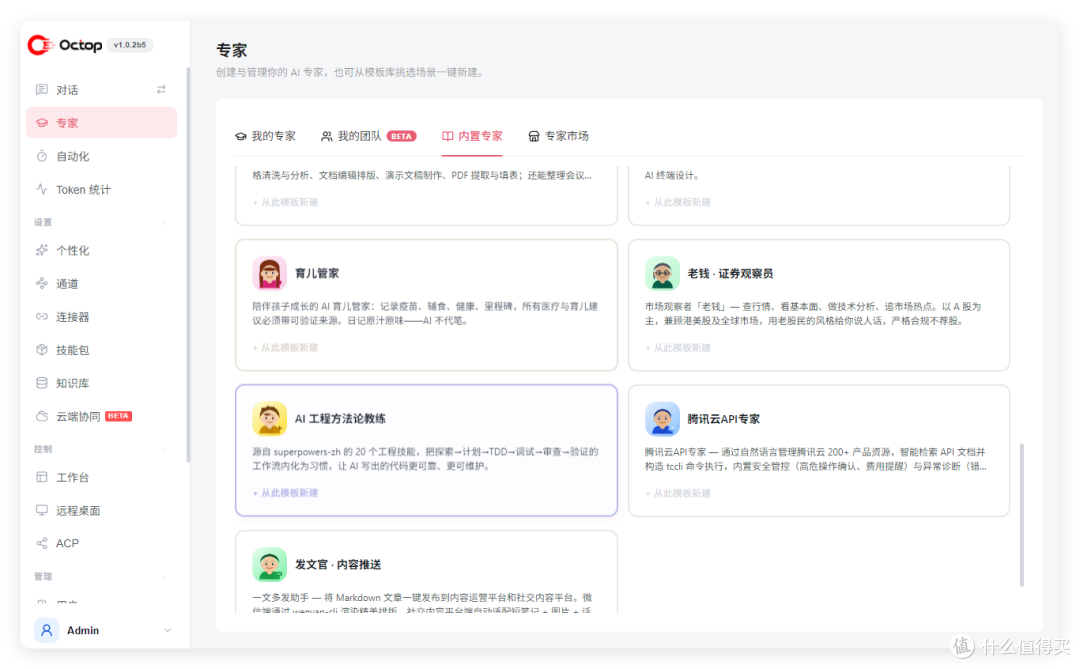Open 远程桌面 in the sidebar
This screenshot has height=669, width=1080.
point(101,511)
